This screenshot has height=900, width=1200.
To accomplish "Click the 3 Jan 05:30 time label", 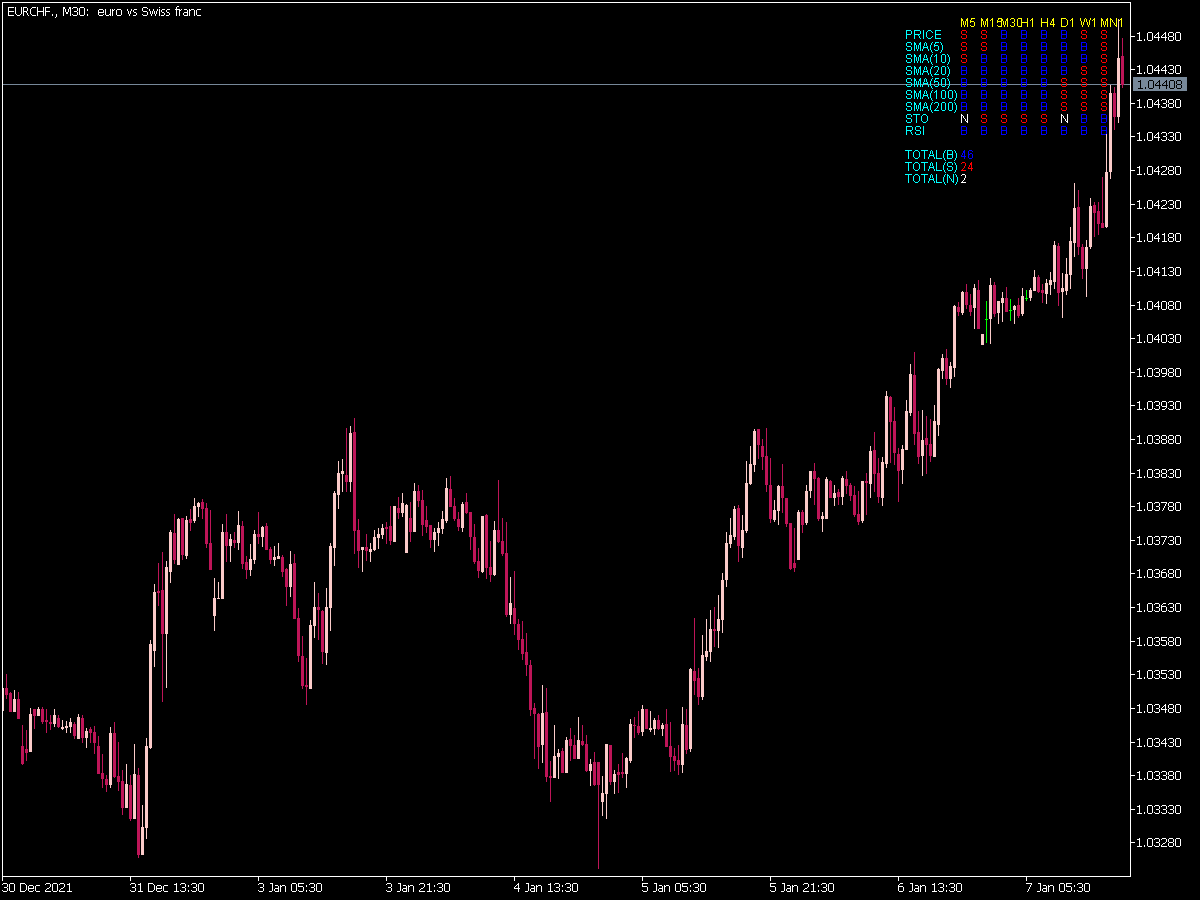I will coord(290,887).
